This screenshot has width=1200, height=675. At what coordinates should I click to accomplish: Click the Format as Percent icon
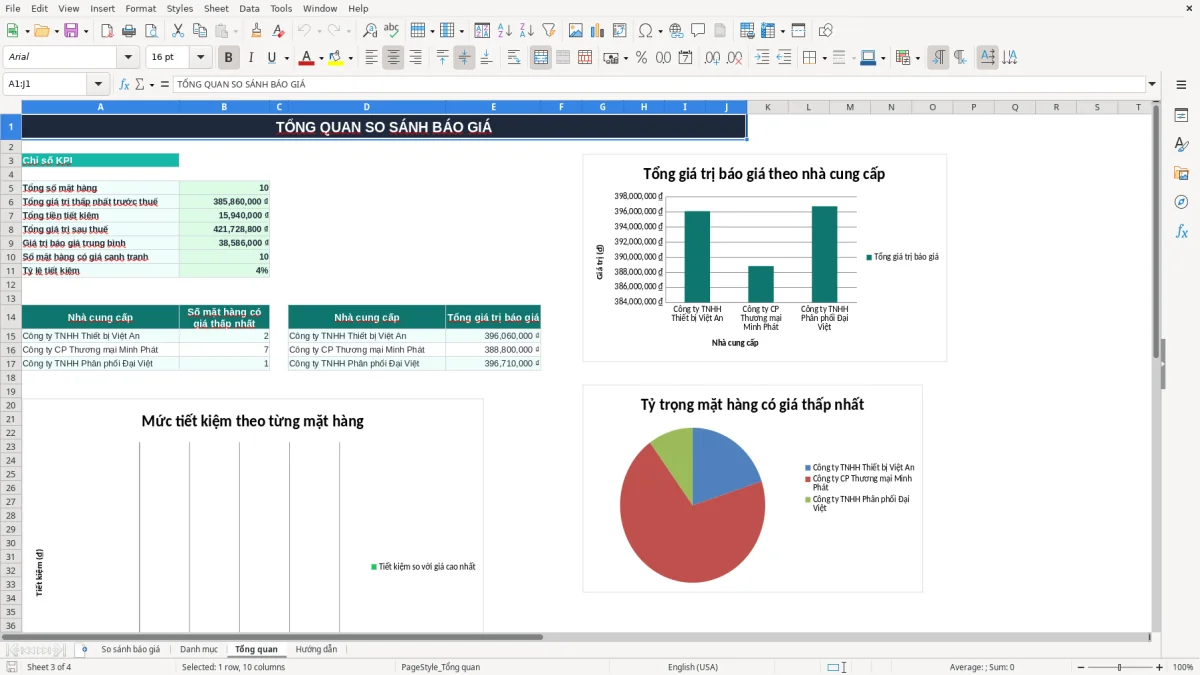[641, 58]
